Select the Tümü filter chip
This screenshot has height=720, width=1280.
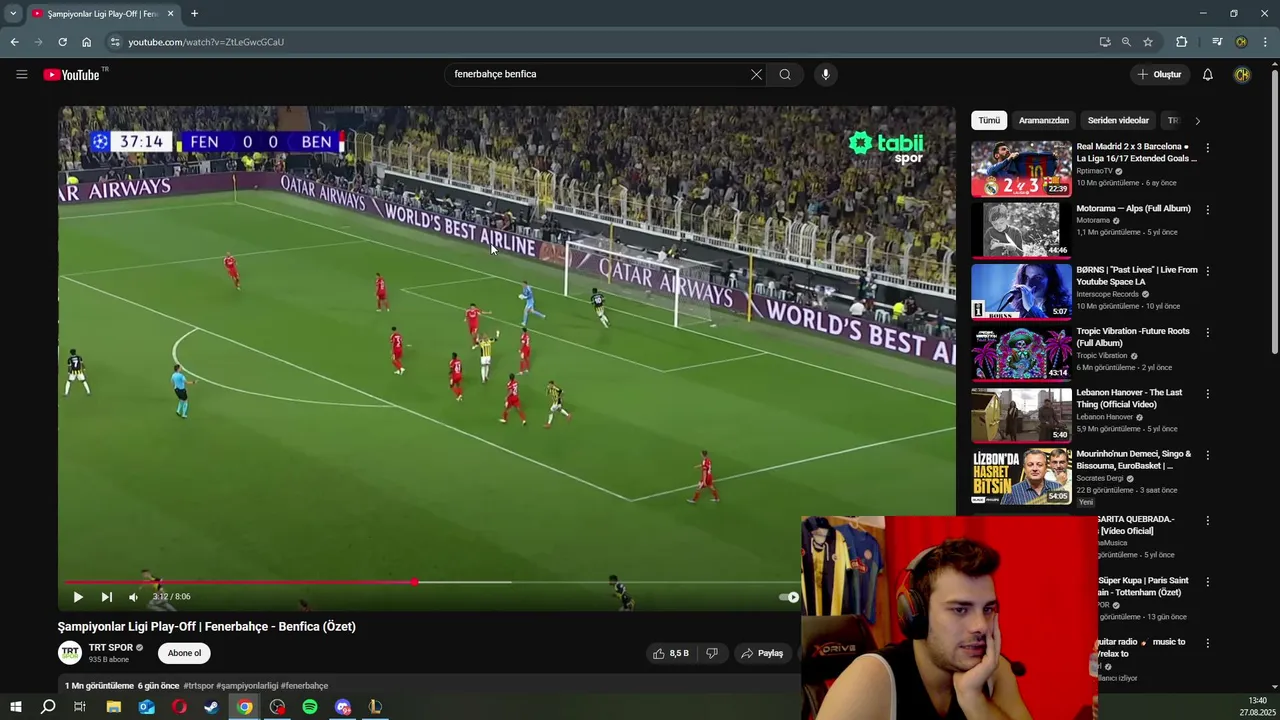point(989,120)
